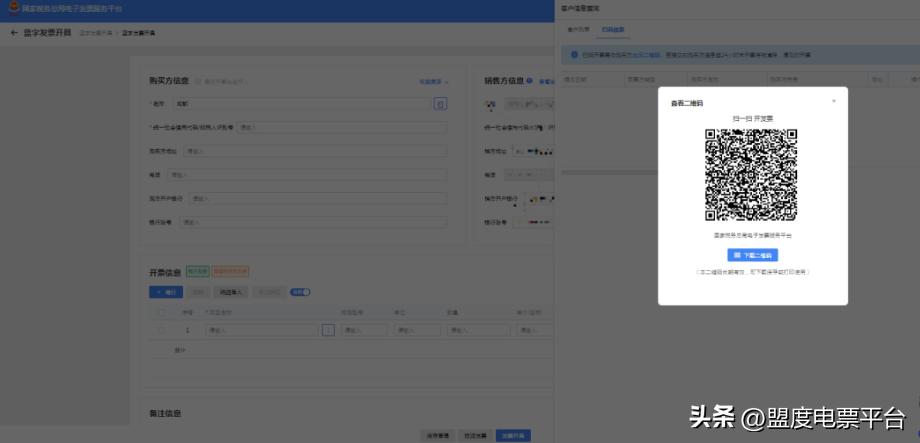Click first breadcrumb link after page title
This screenshot has height=443, width=920.
(x=96, y=33)
